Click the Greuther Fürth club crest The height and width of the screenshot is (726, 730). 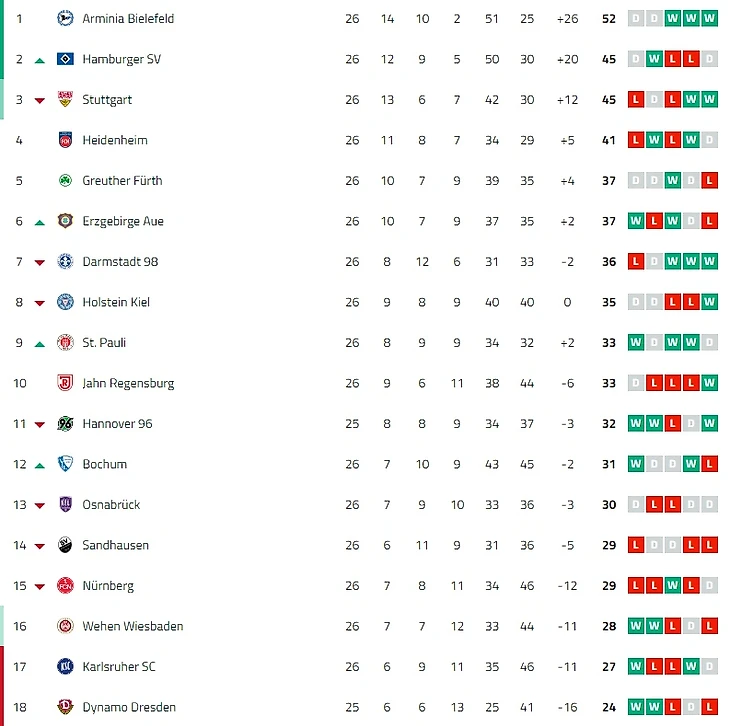pos(65,180)
